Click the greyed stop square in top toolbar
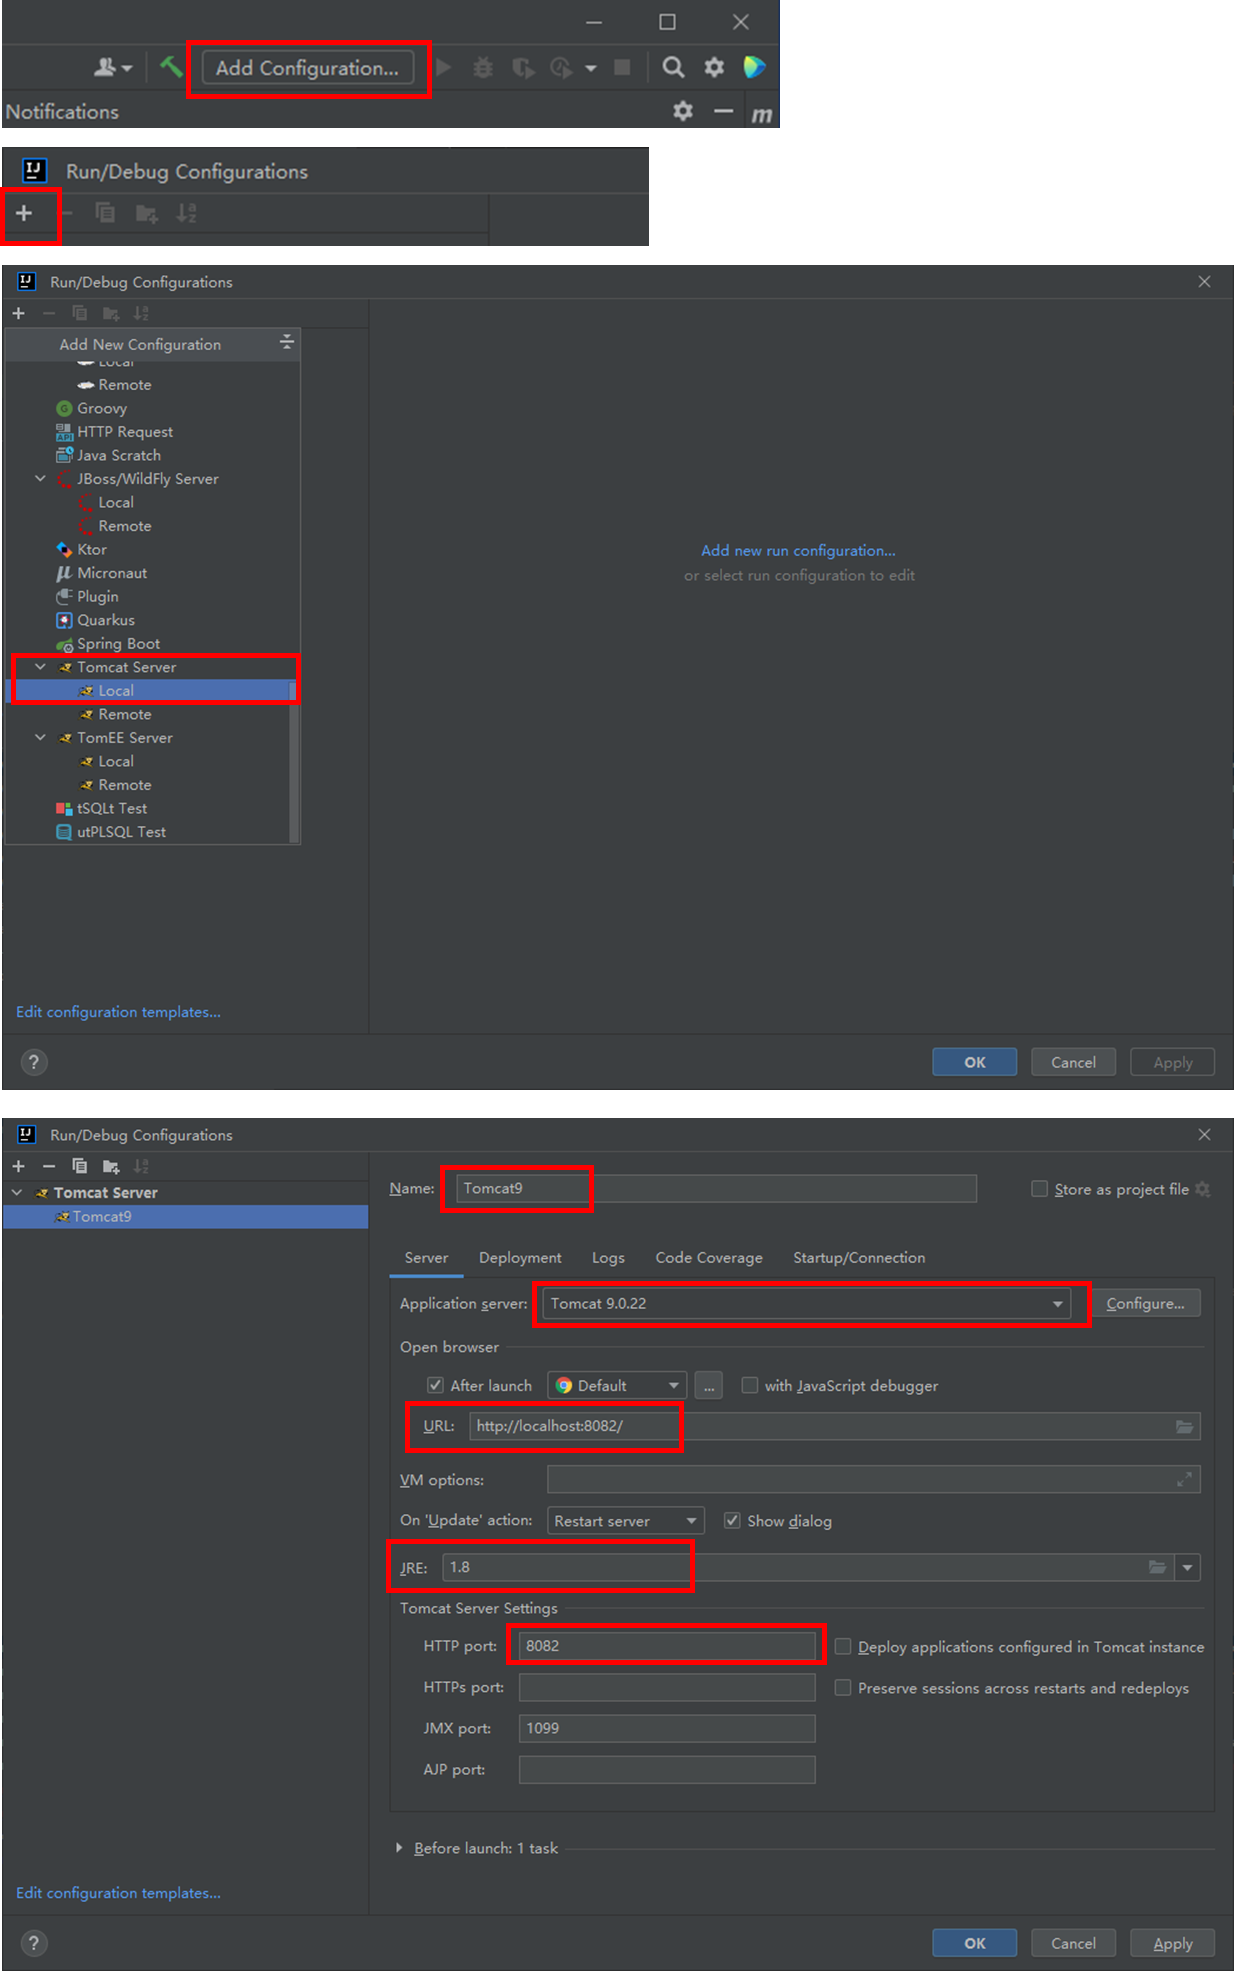The width and height of the screenshot is (1234, 1971). click(622, 67)
